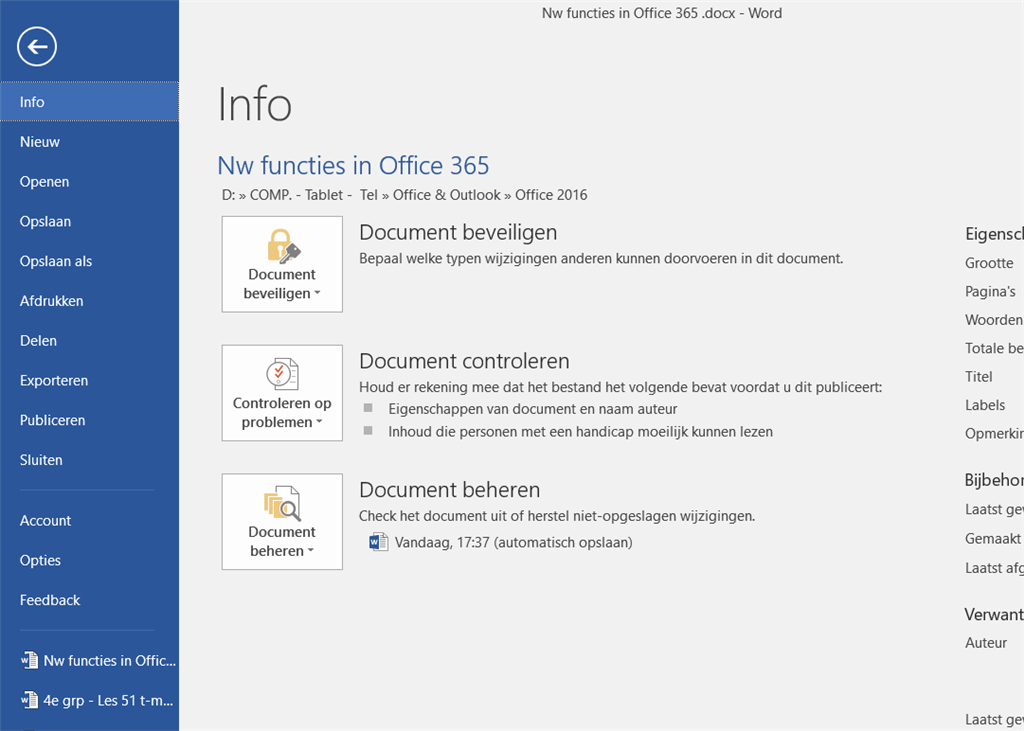1024x731 pixels.
Task: Click the Document controleren heading
Action: click(464, 361)
